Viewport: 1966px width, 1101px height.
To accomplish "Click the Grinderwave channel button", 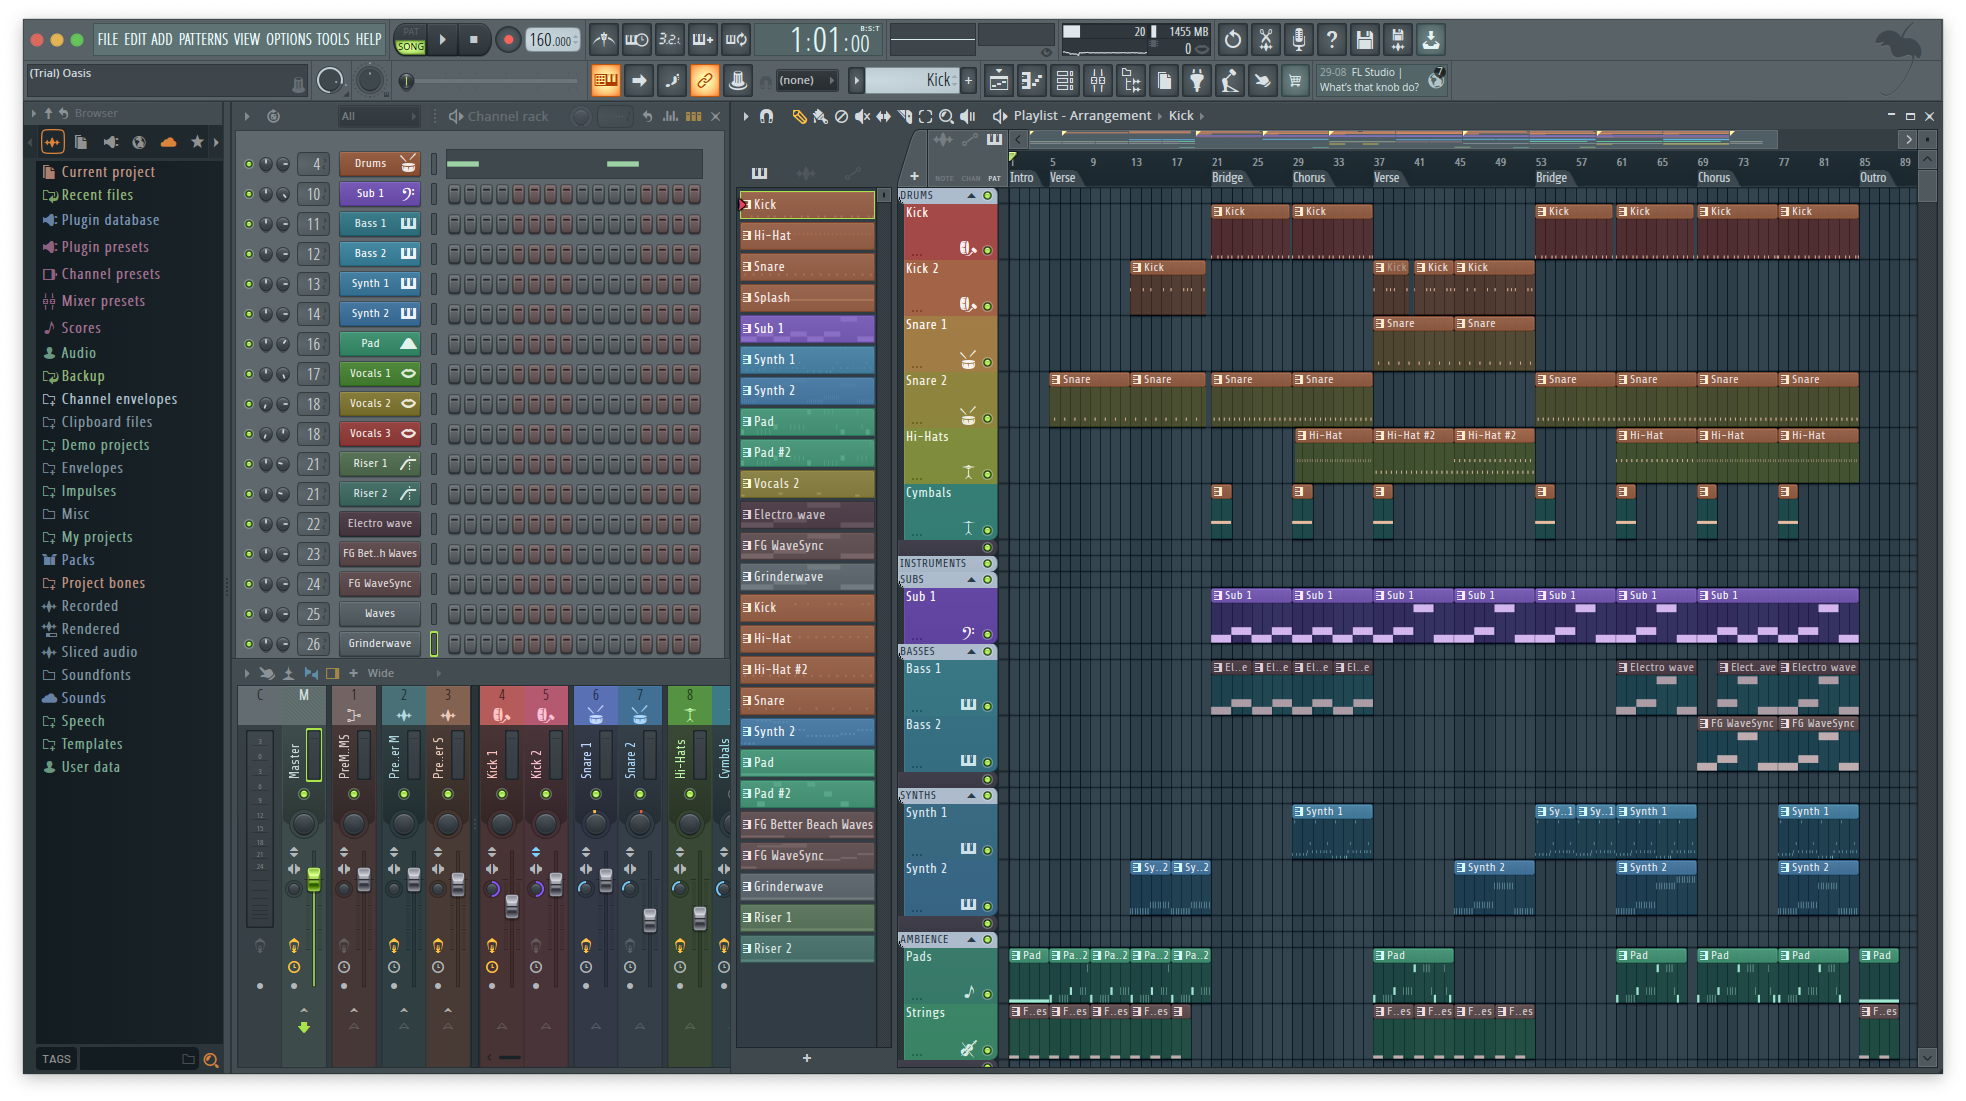I will pyautogui.click(x=379, y=644).
